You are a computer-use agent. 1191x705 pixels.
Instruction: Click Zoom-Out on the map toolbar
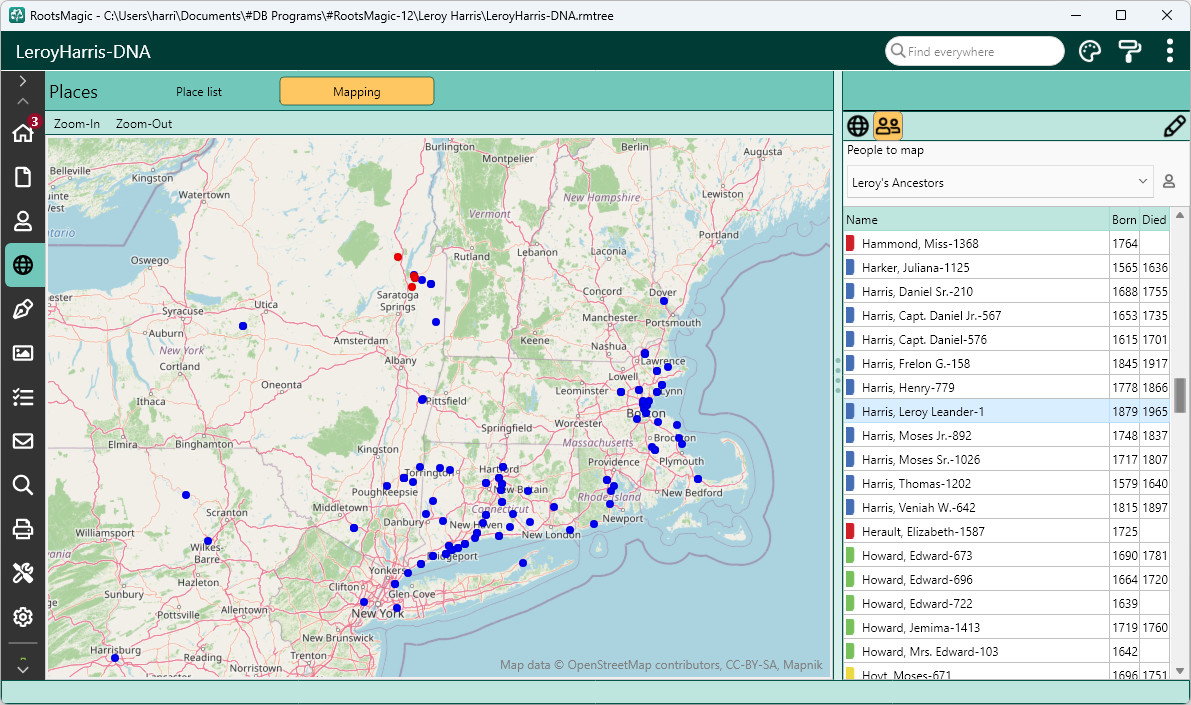[x=144, y=124]
